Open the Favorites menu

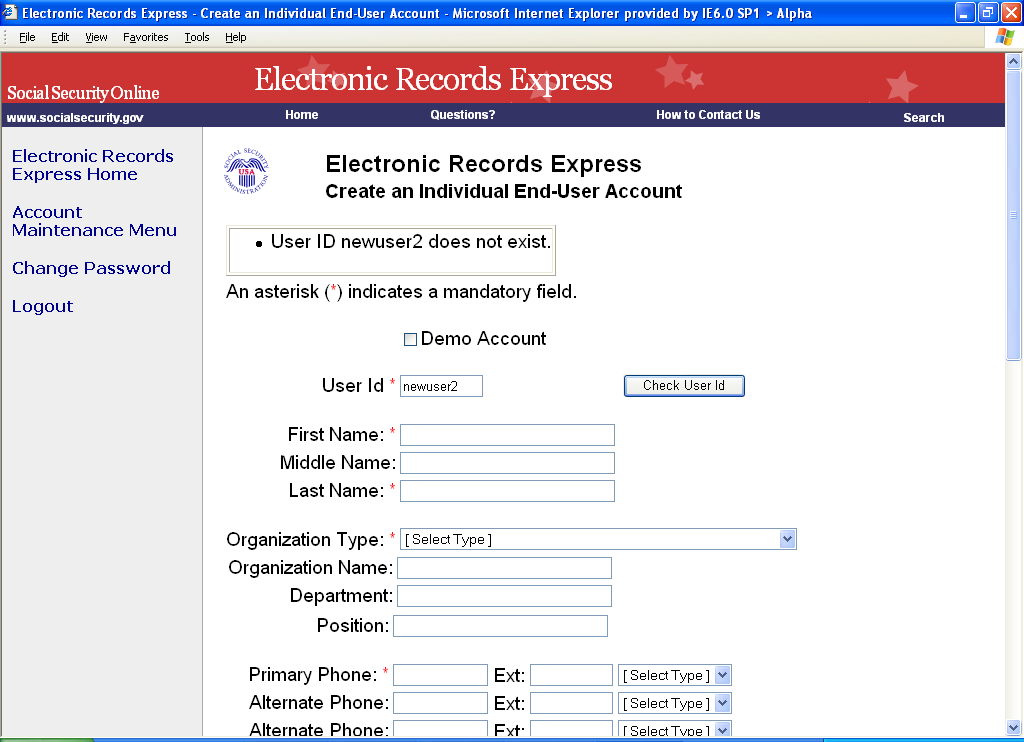(x=146, y=37)
